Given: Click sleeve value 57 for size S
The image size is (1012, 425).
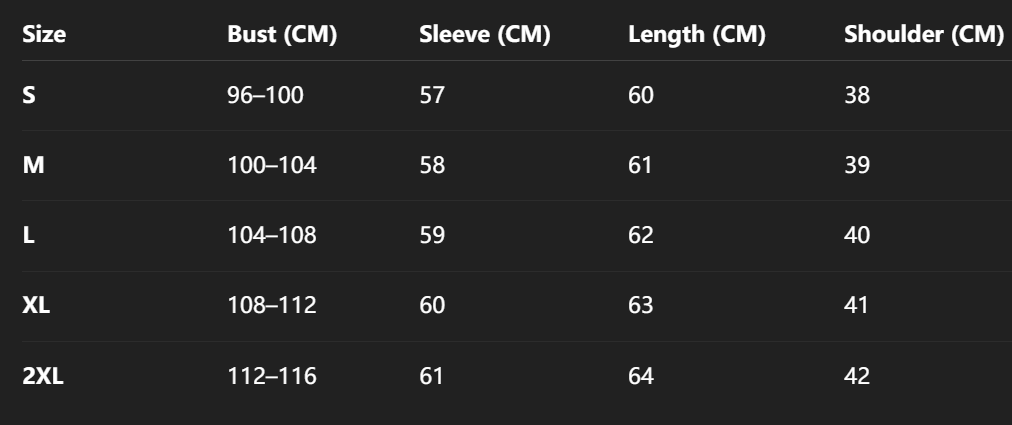Looking at the screenshot, I should point(432,96).
